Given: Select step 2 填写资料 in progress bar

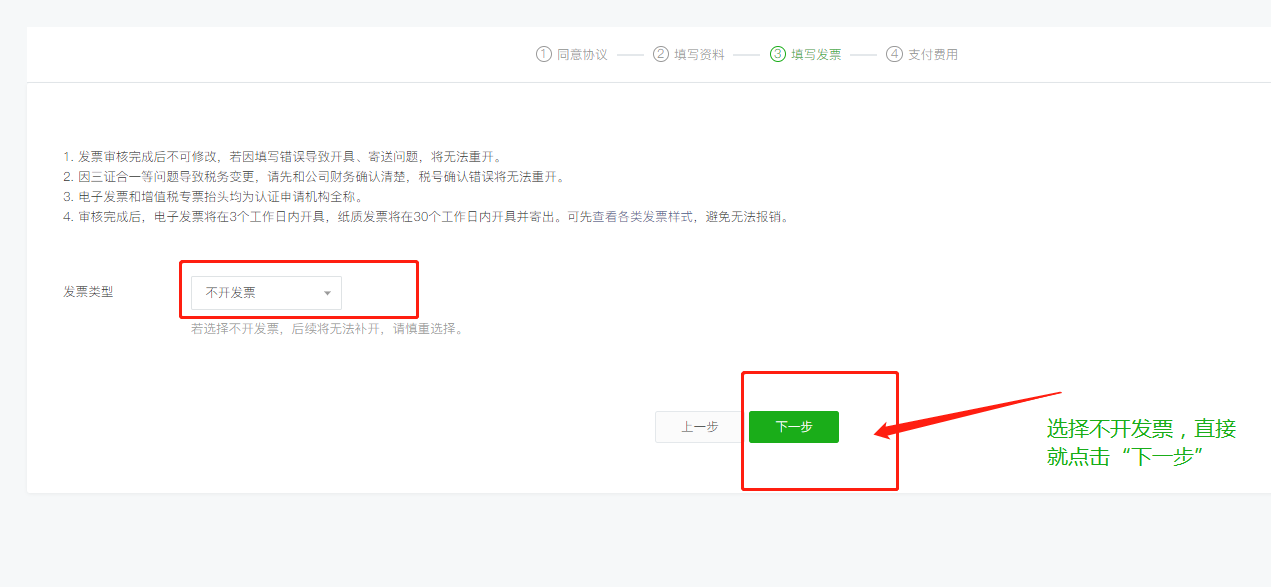Looking at the screenshot, I should click(x=689, y=55).
